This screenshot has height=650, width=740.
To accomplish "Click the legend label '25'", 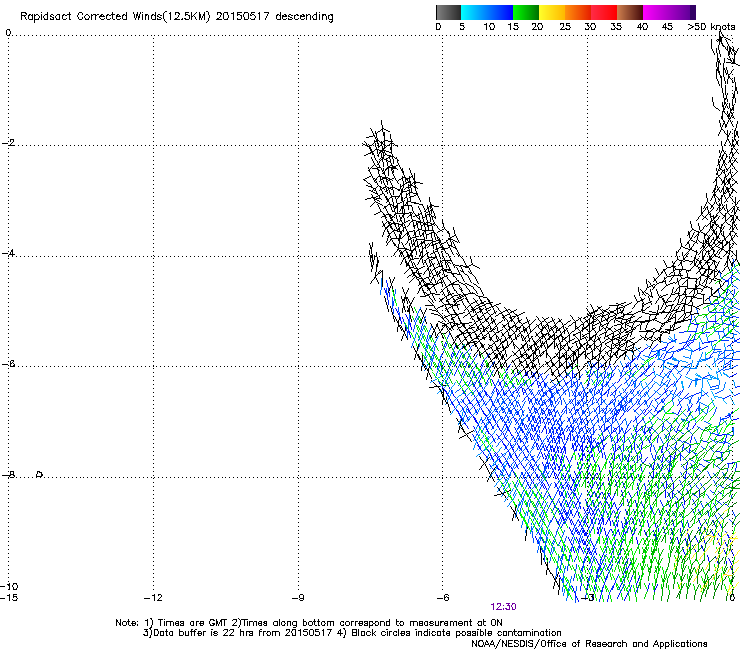I will point(565,27).
